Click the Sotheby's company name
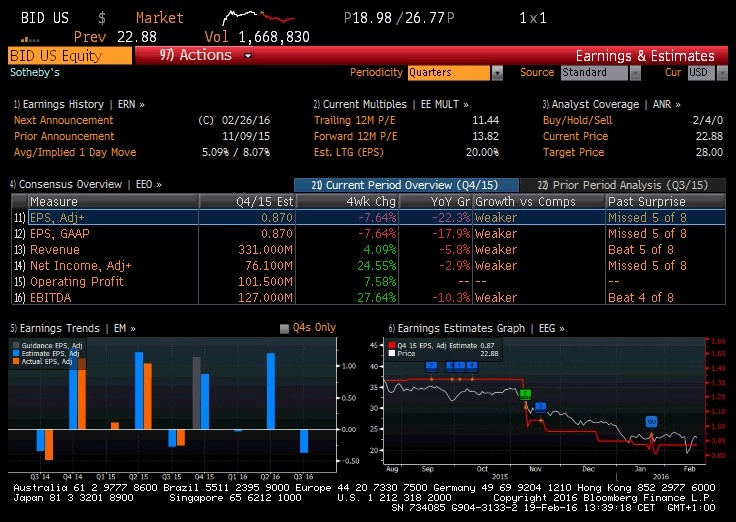 (x=35, y=72)
